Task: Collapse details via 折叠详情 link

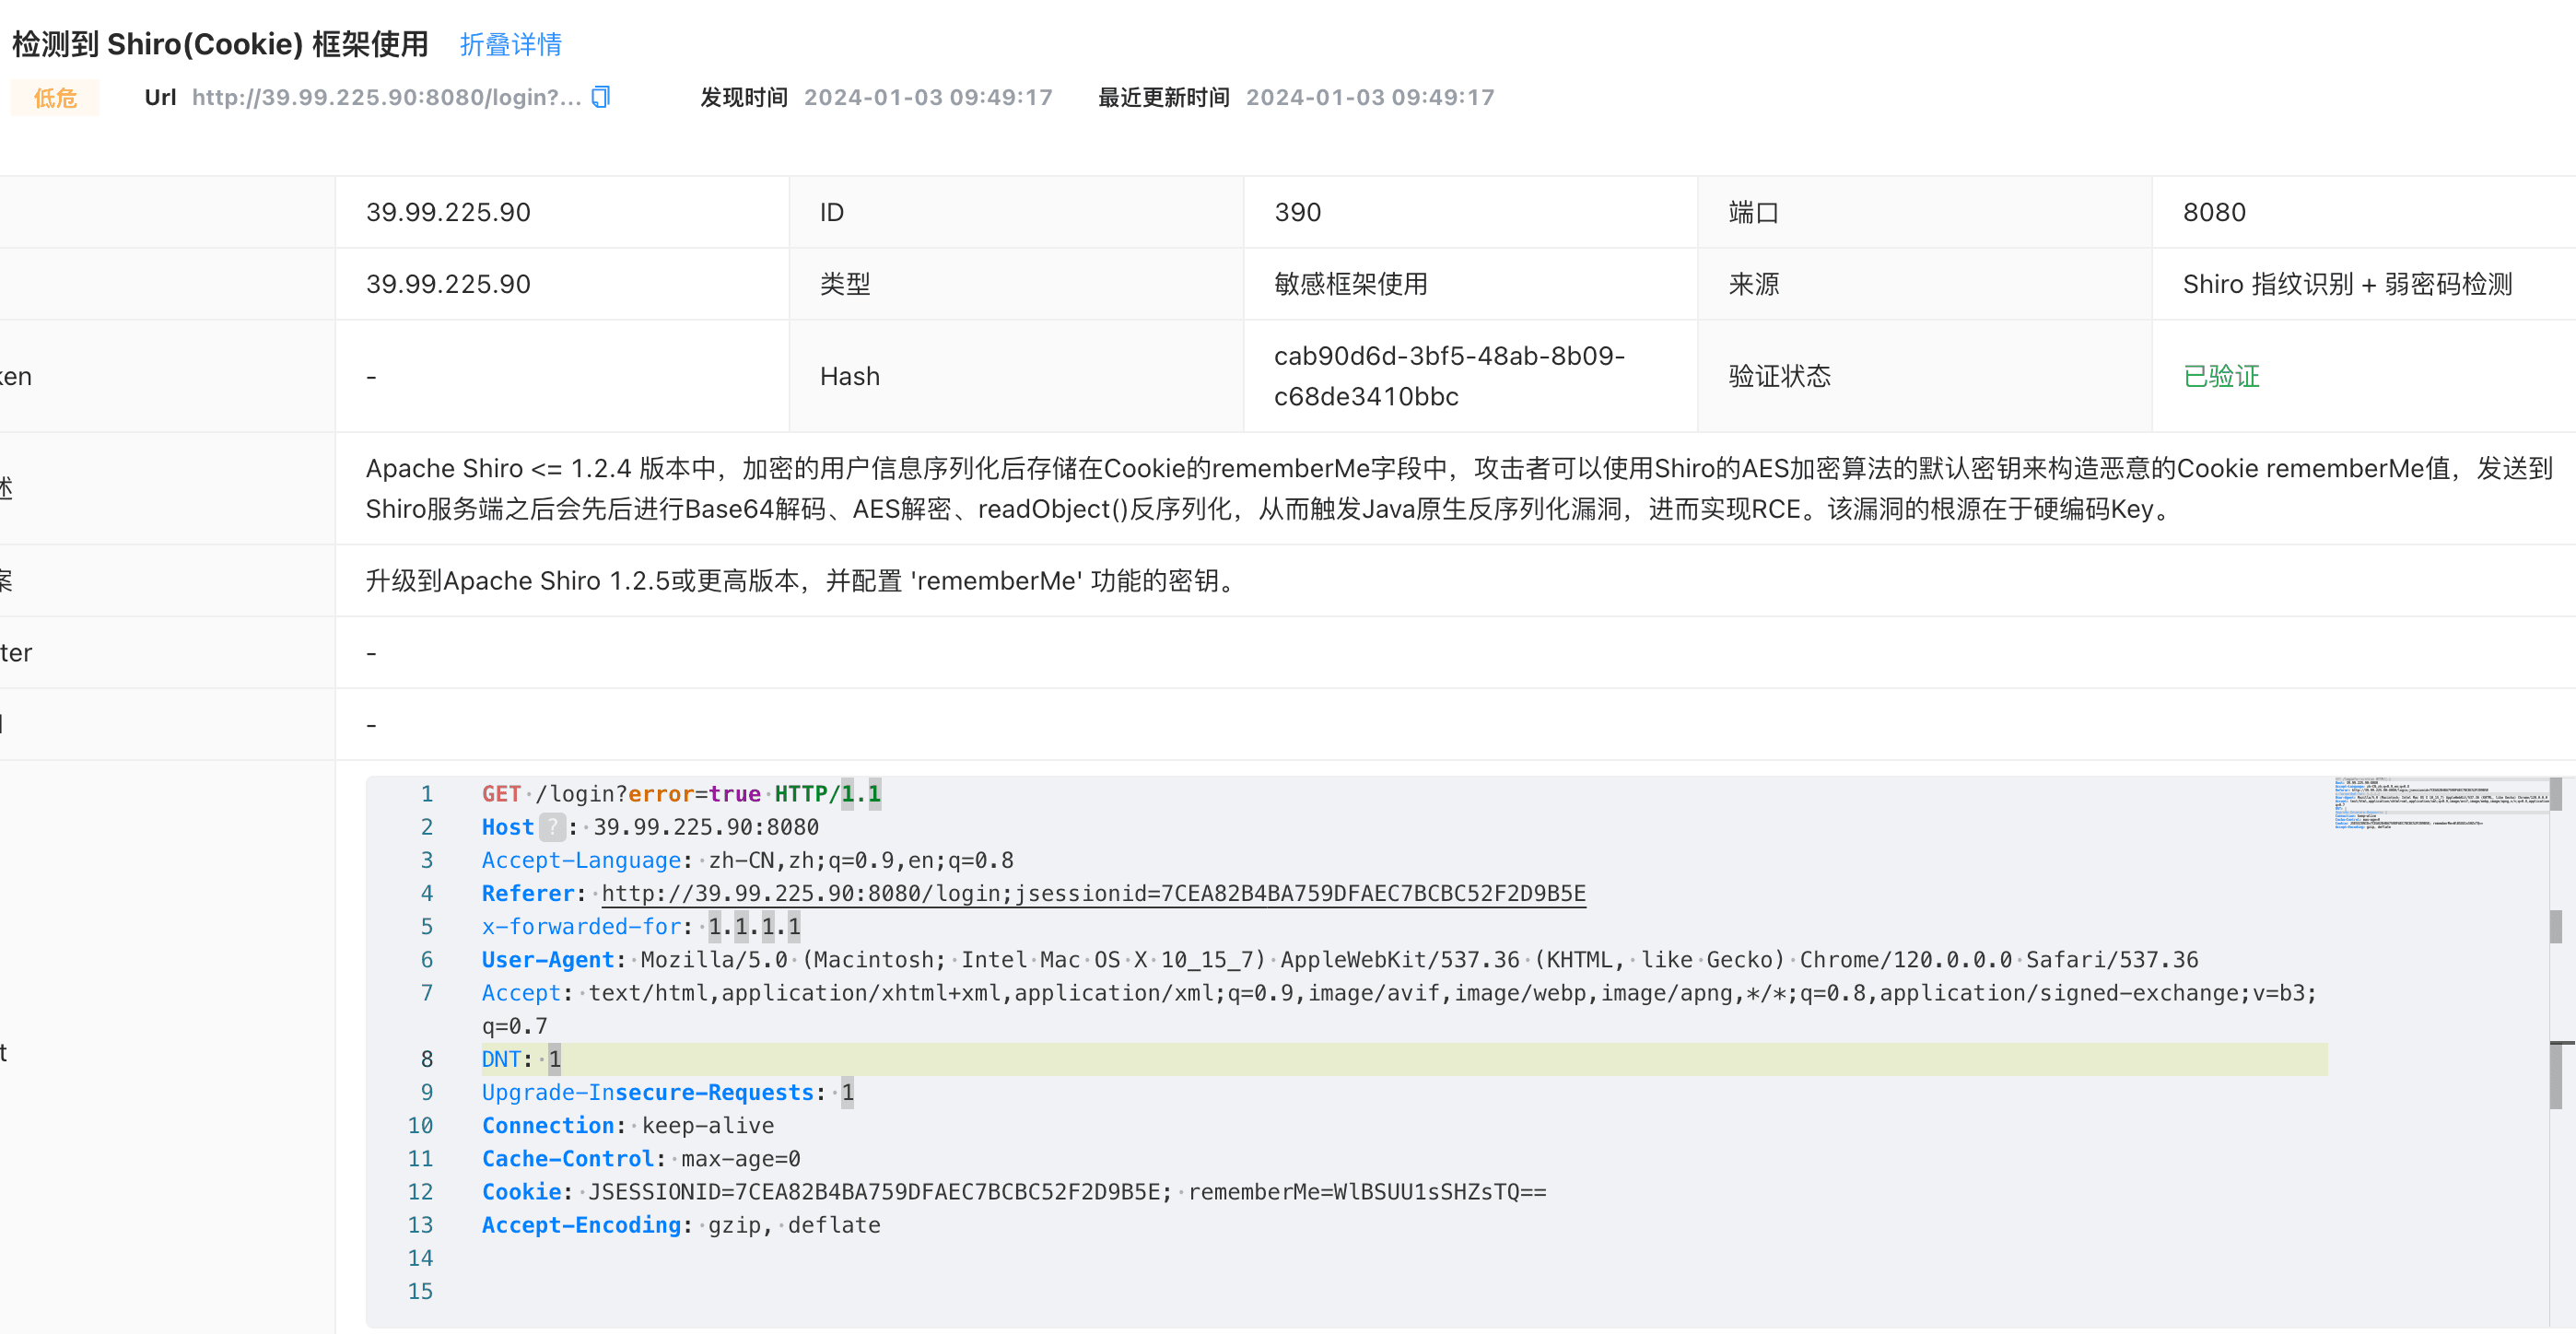Action: 510,44
